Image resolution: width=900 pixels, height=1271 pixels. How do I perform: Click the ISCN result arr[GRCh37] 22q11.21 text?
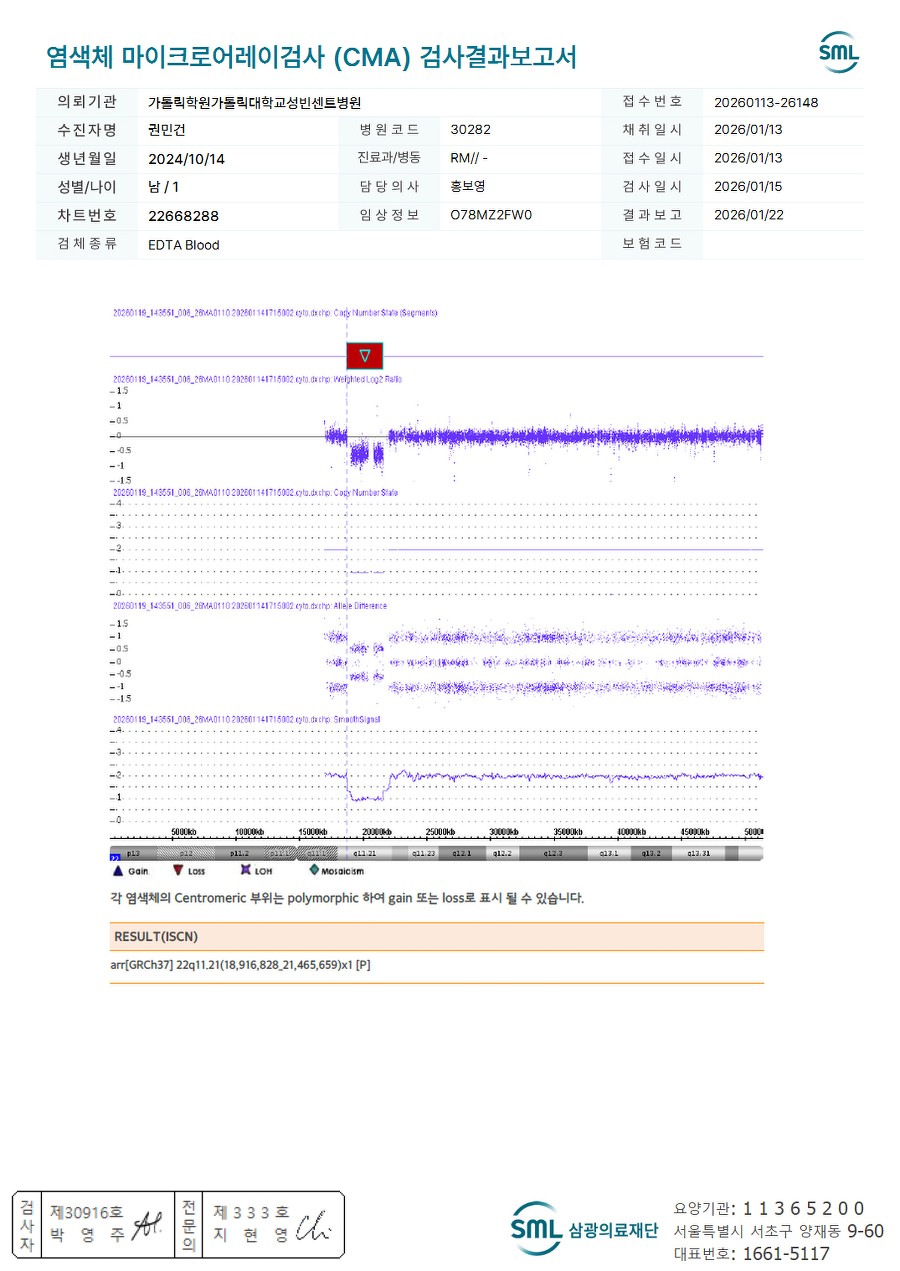click(240, 966)
